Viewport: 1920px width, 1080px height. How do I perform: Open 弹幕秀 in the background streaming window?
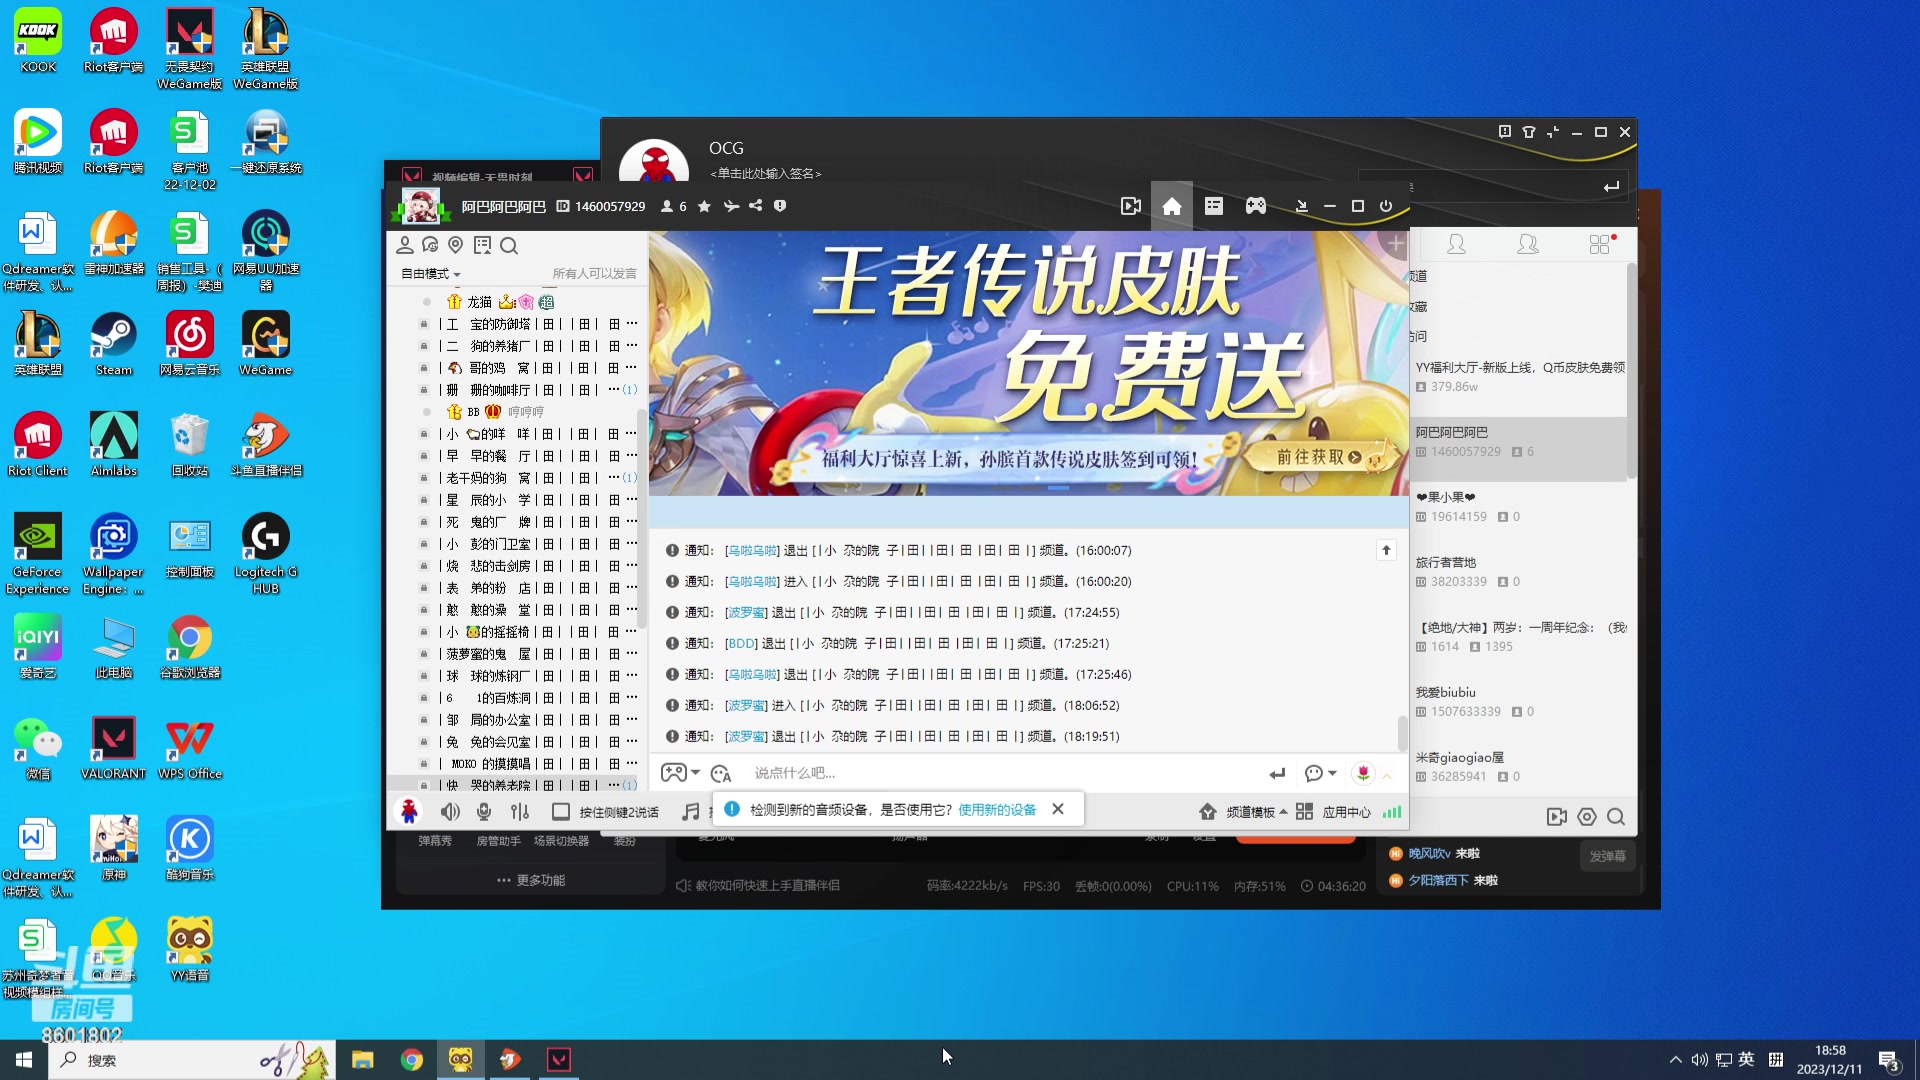click(x=435, y=841)
